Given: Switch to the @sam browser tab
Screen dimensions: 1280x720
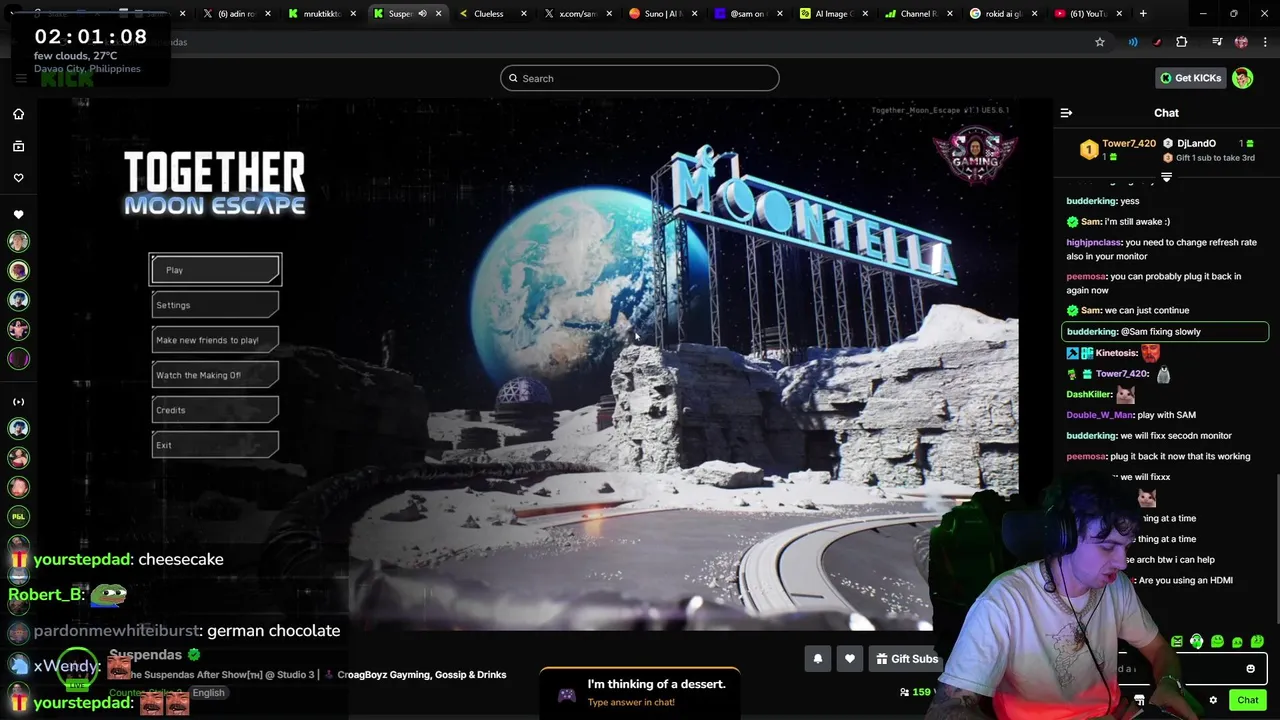Looking at the screenshot, I should (747, 14).
